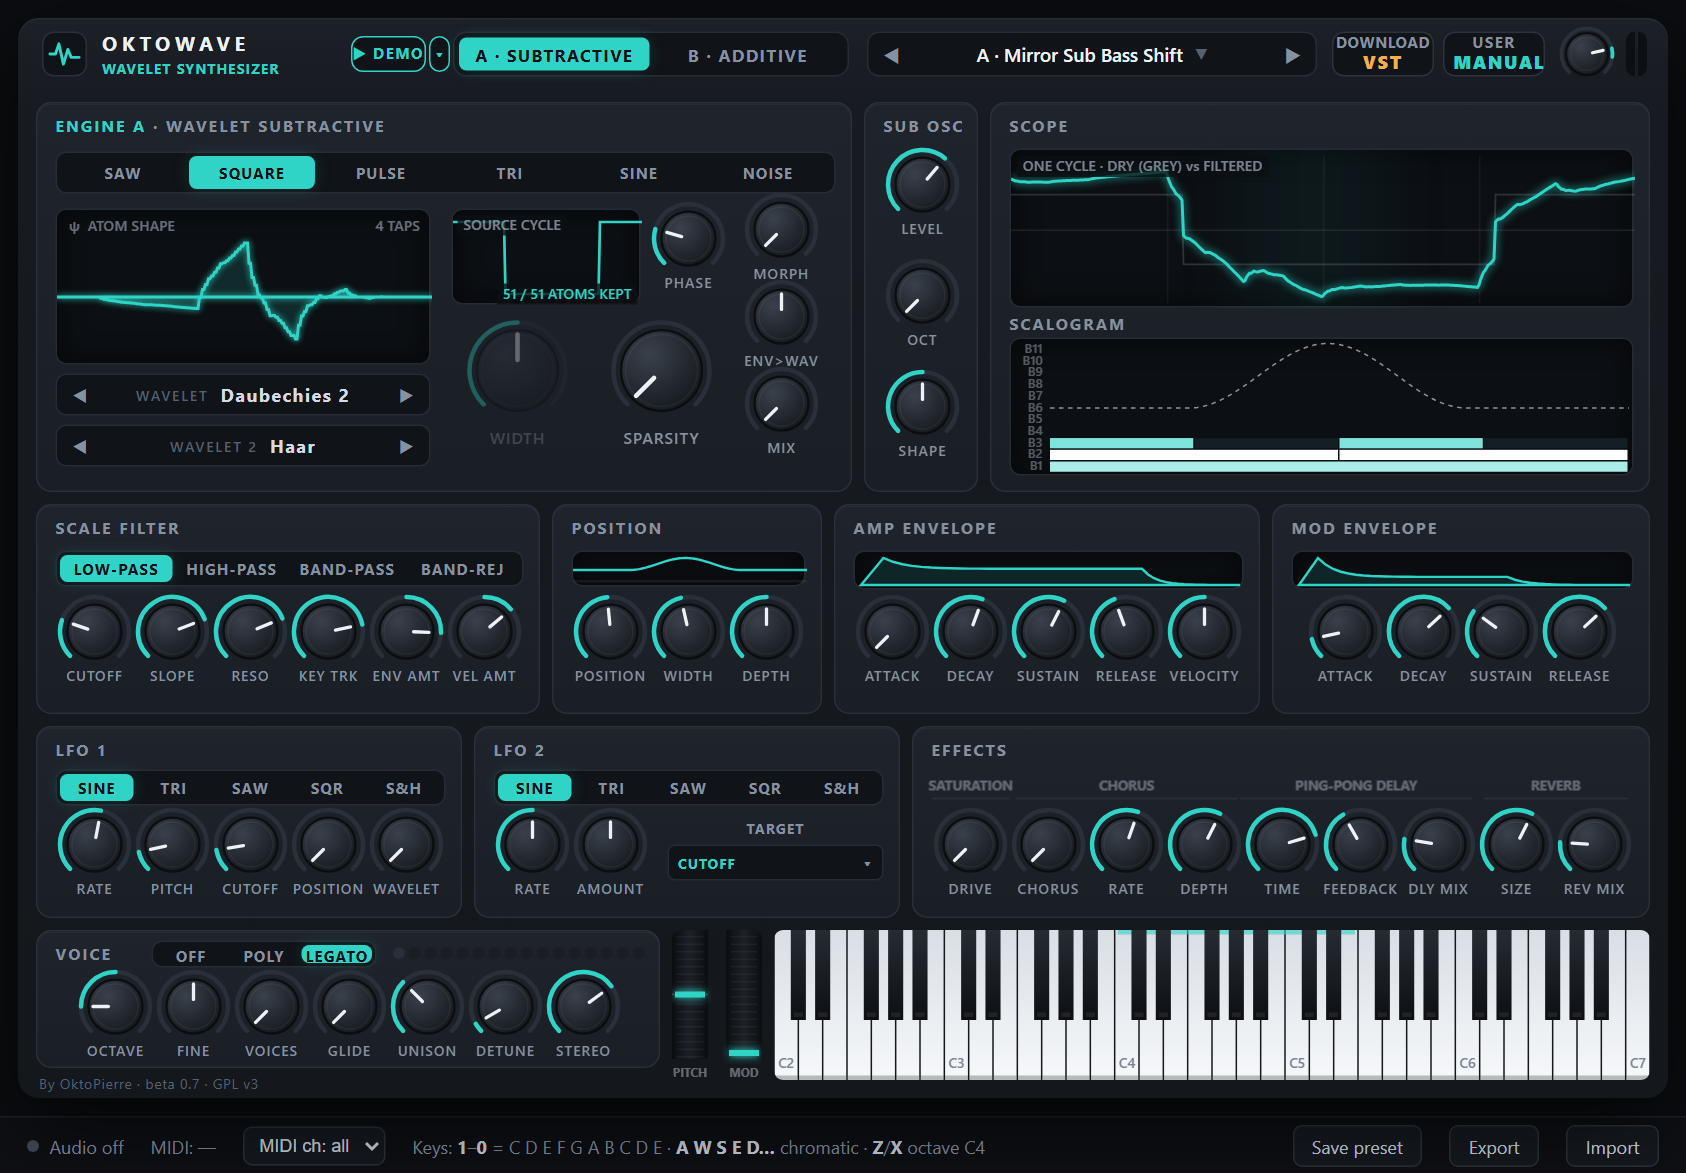Click the OktoWave waveform logo icon
Image resolution: width=1686 pixels, height=1173 pixels.
pos(65,54)
